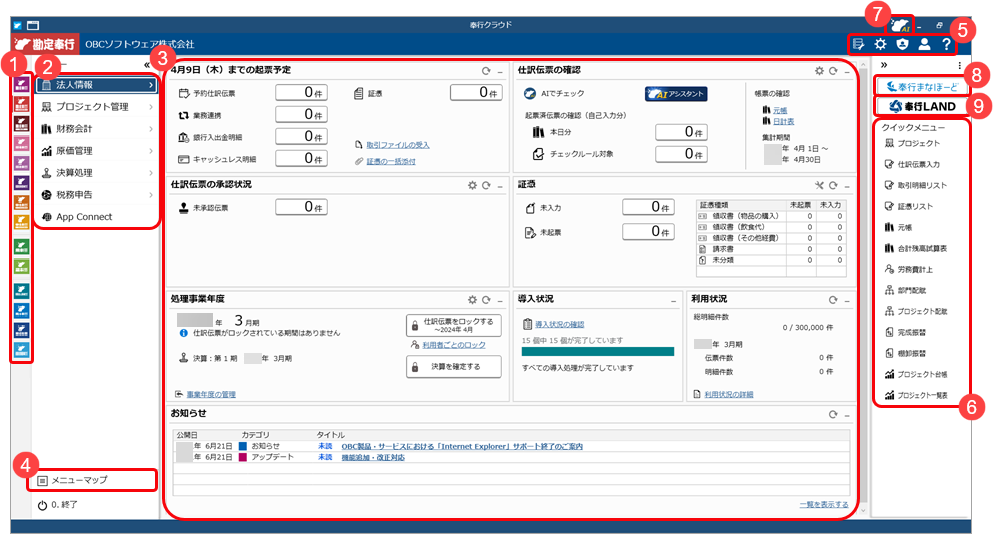Viewport: 993px width, 534px height.
Task: Select 原価管理 menu item
Action: click(96, 151)
